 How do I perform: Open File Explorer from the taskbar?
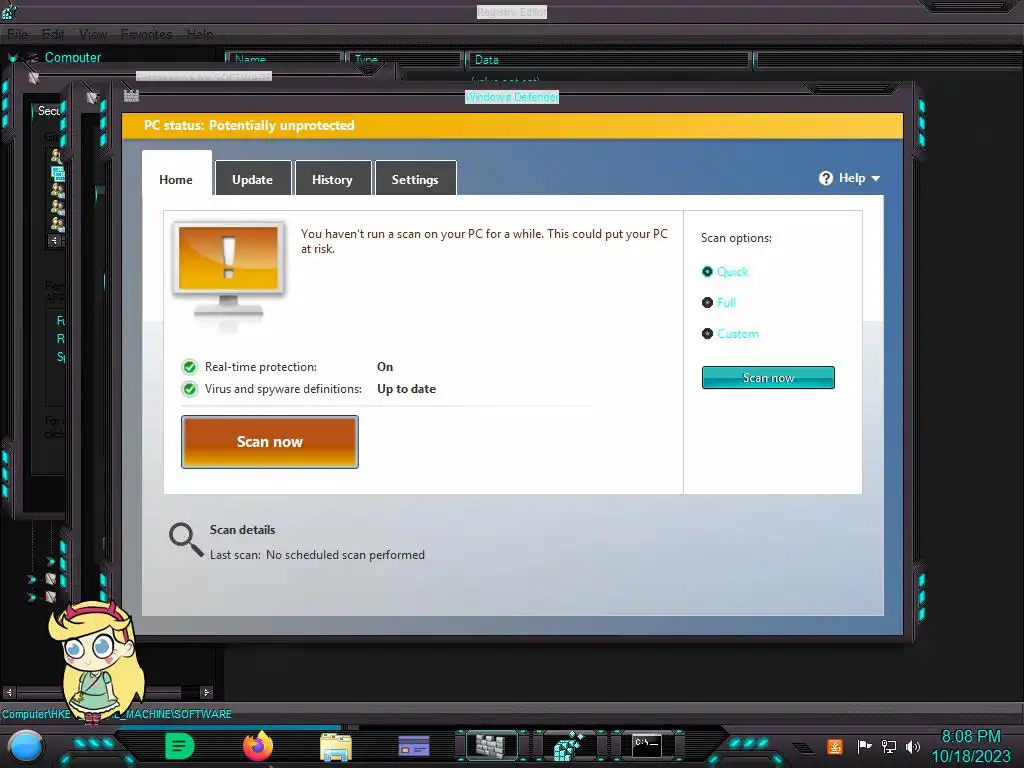pos(336,747)
